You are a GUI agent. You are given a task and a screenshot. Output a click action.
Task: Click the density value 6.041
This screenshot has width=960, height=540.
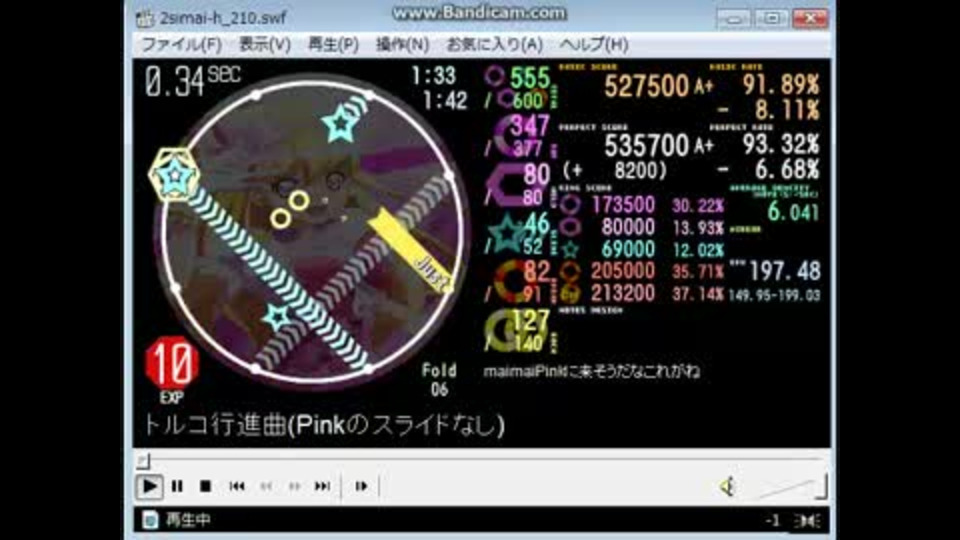coord(793,212)
